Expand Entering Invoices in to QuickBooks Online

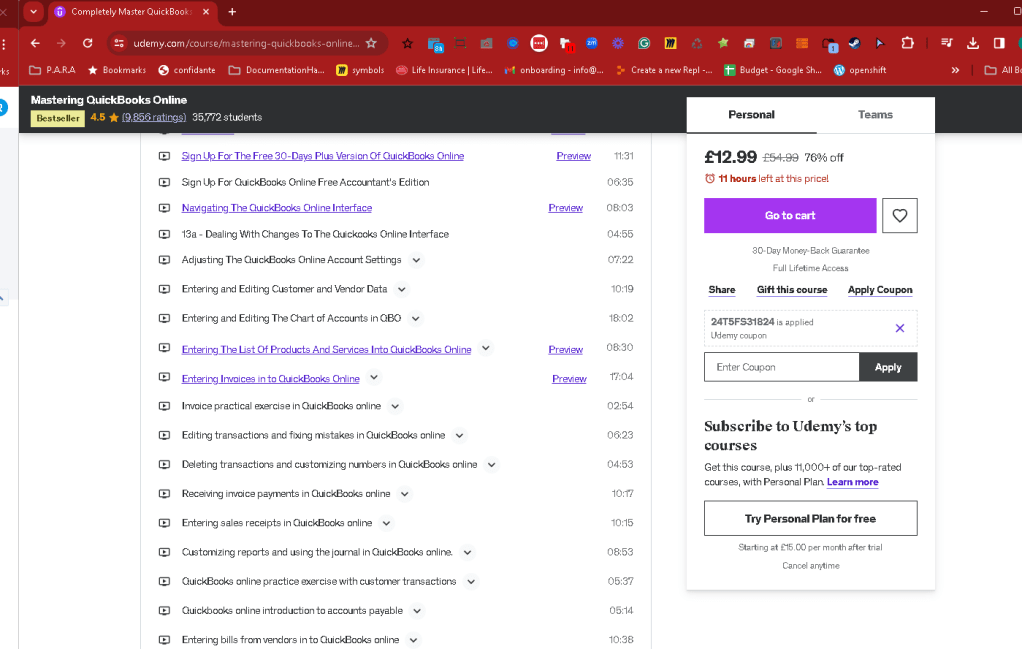[373, 377]
